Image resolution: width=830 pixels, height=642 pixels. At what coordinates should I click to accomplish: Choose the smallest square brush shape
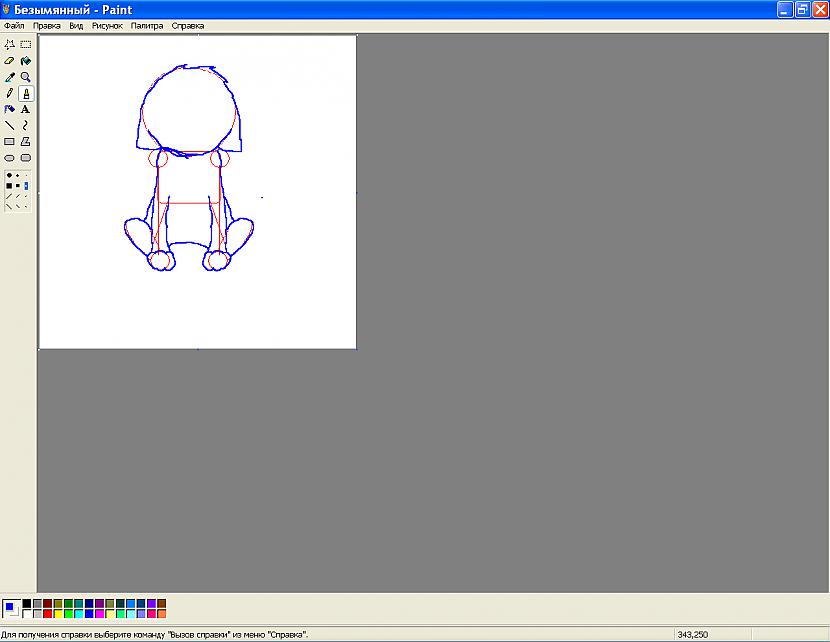coord(26,186)
